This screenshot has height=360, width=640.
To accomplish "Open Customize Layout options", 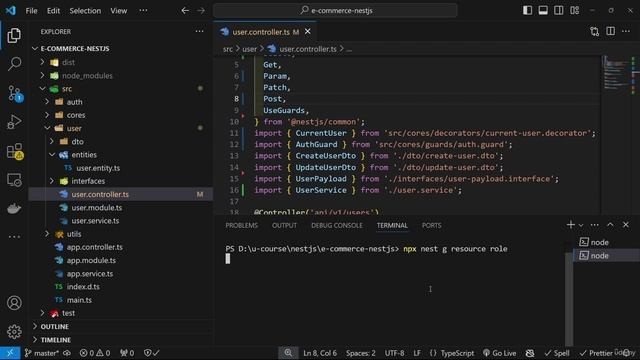I will pyautogui.click(x=574, y=11).
